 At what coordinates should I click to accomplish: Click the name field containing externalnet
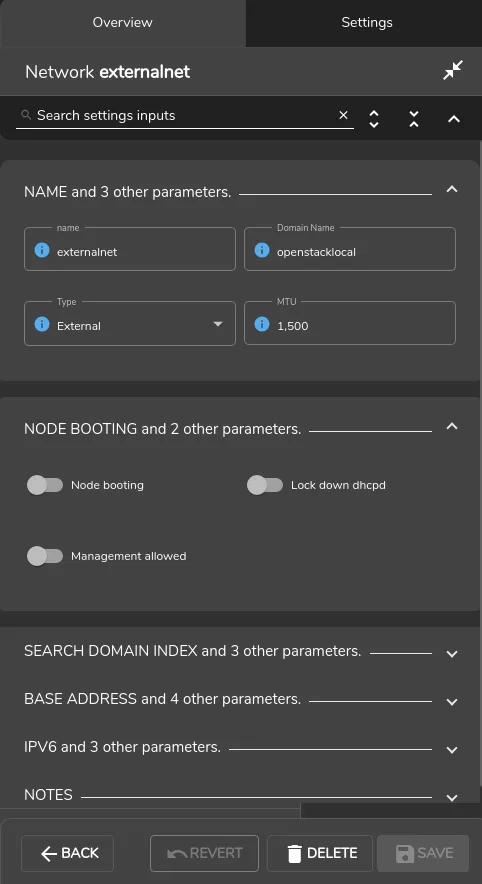coord(130,249)
